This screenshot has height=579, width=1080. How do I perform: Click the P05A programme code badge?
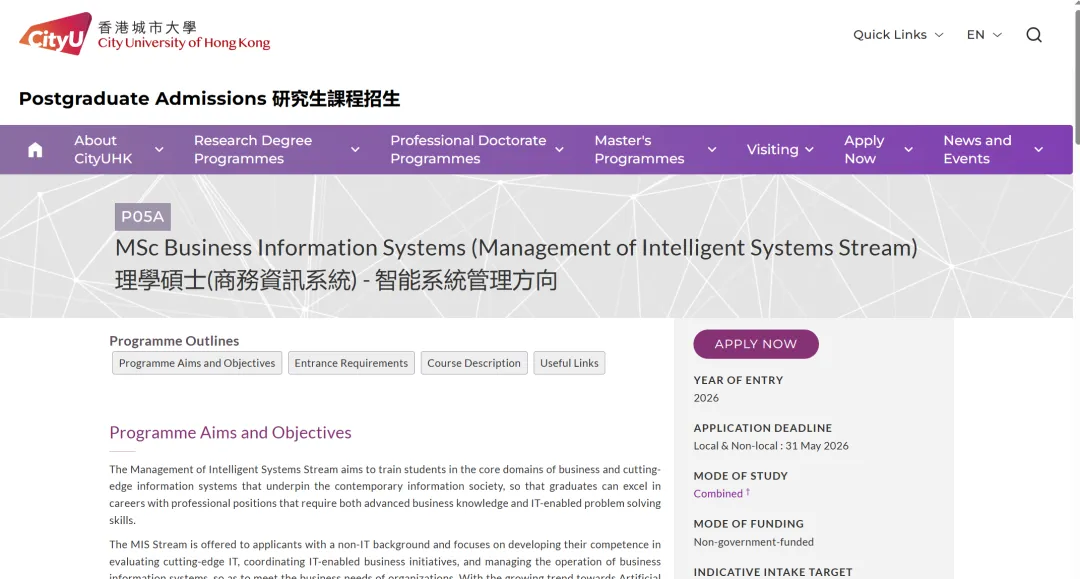pyautogui.click(x=142, y=217)
